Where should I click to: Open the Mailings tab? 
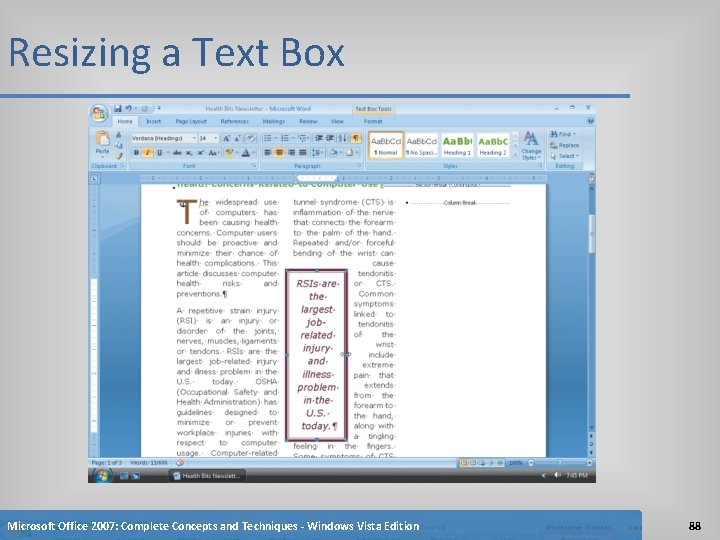tap(274, 121)
